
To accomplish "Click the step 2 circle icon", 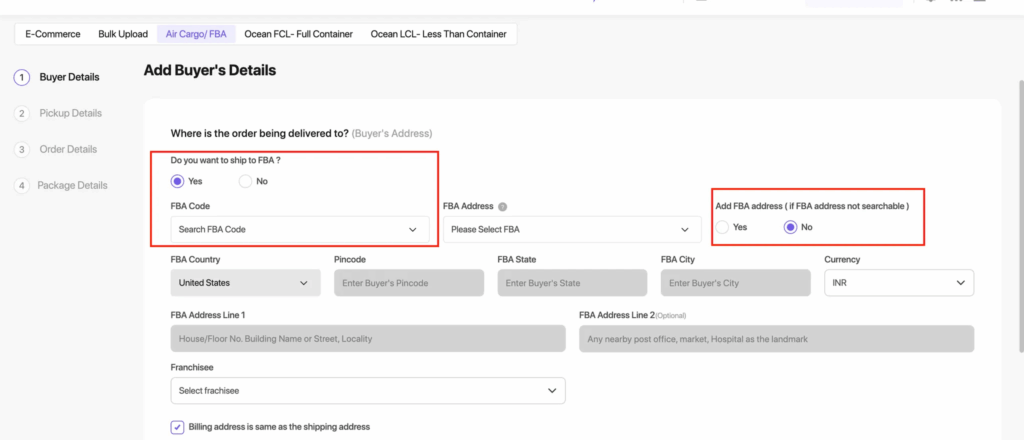I will coord(22,114).
